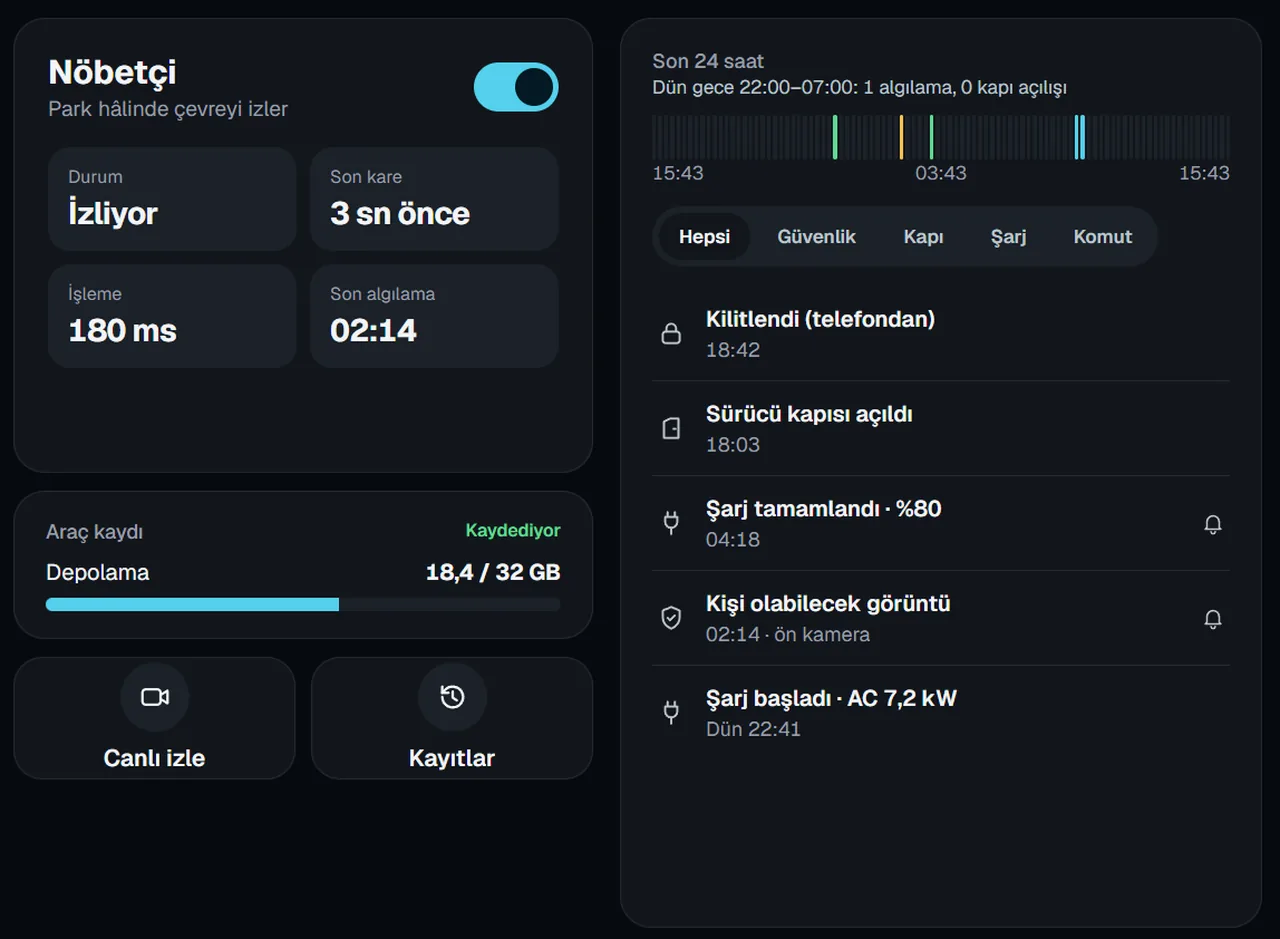Click the yellow marker on the timeline
The width and height of the screenshot is (1280, 939).
coord(901,137)
